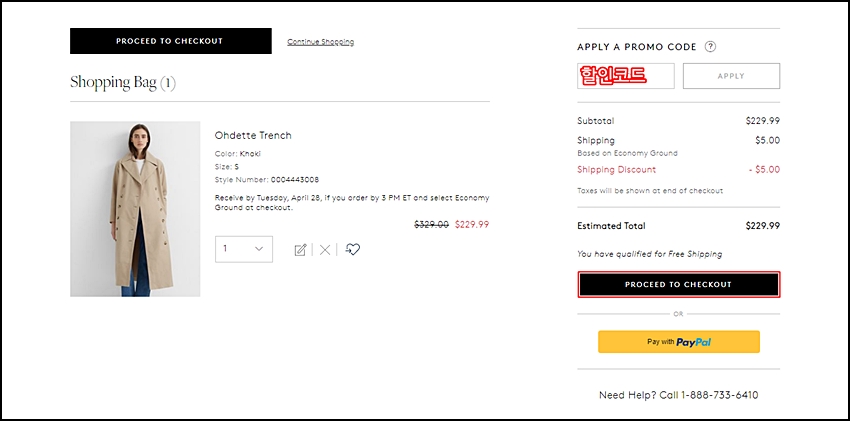Click the bag item count badge
The height and width of the screenshot is (421, 850).
tap(167, 83)
